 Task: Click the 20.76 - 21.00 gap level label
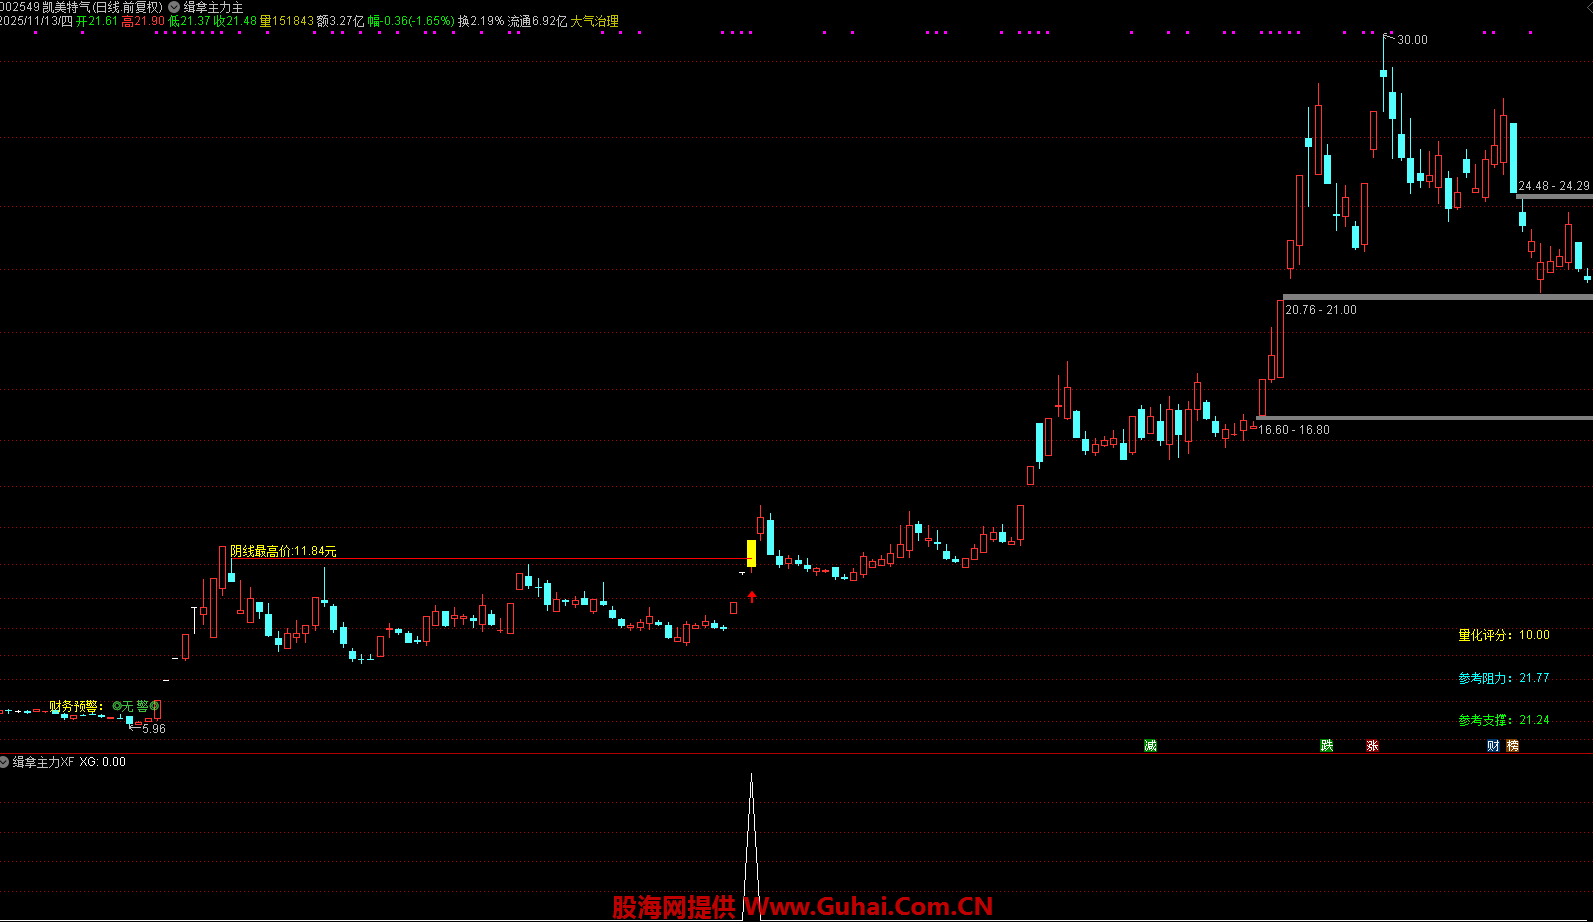tap(1320, 310)
